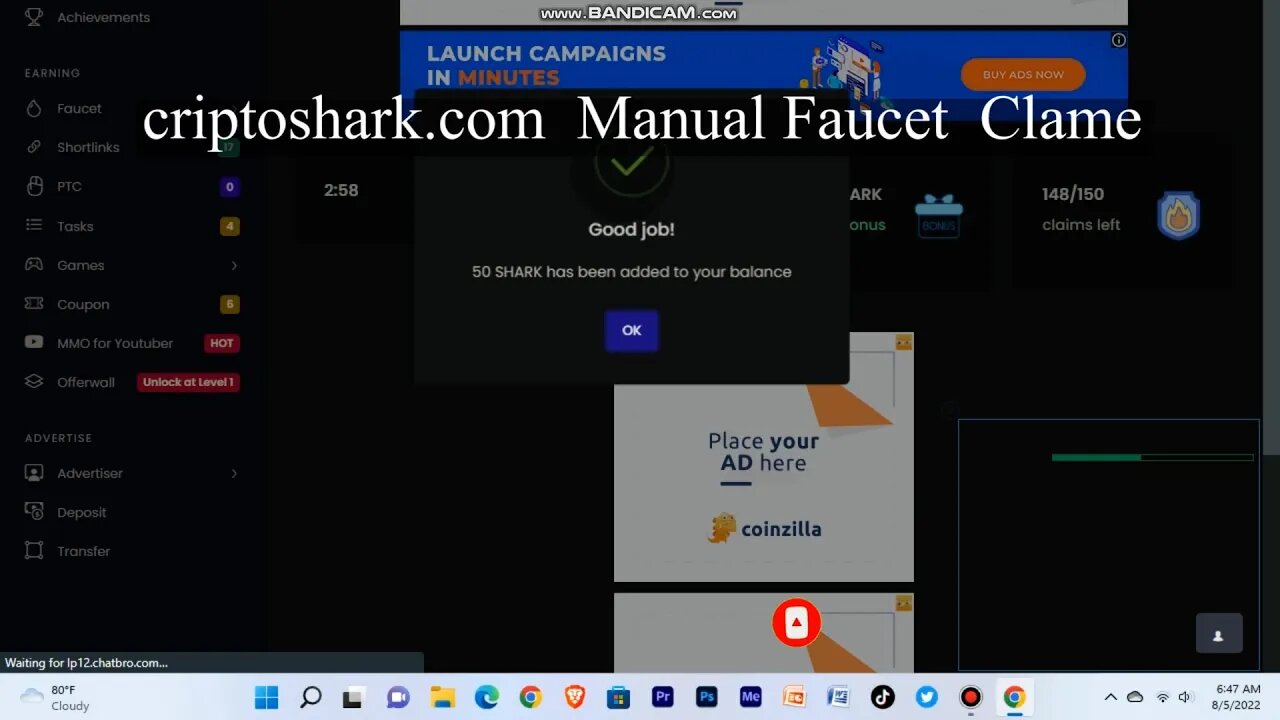
Task: Open the Faucet page from sidebar
Action: [x=79, y=108]
